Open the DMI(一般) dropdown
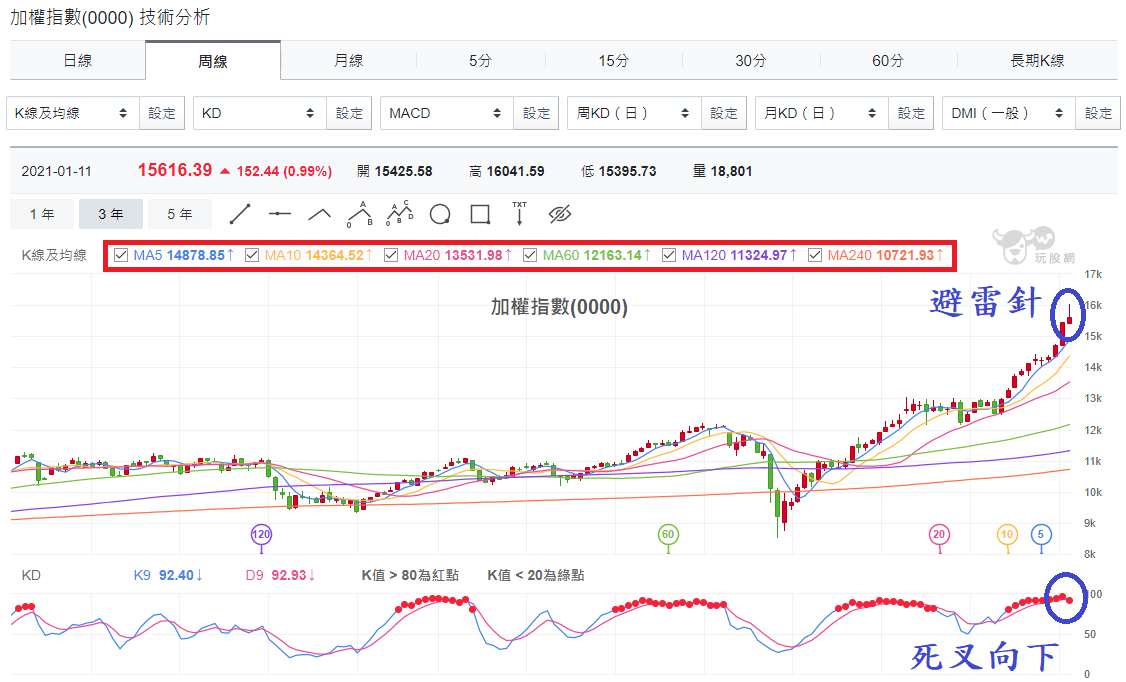 click(x=1009, y=113)
